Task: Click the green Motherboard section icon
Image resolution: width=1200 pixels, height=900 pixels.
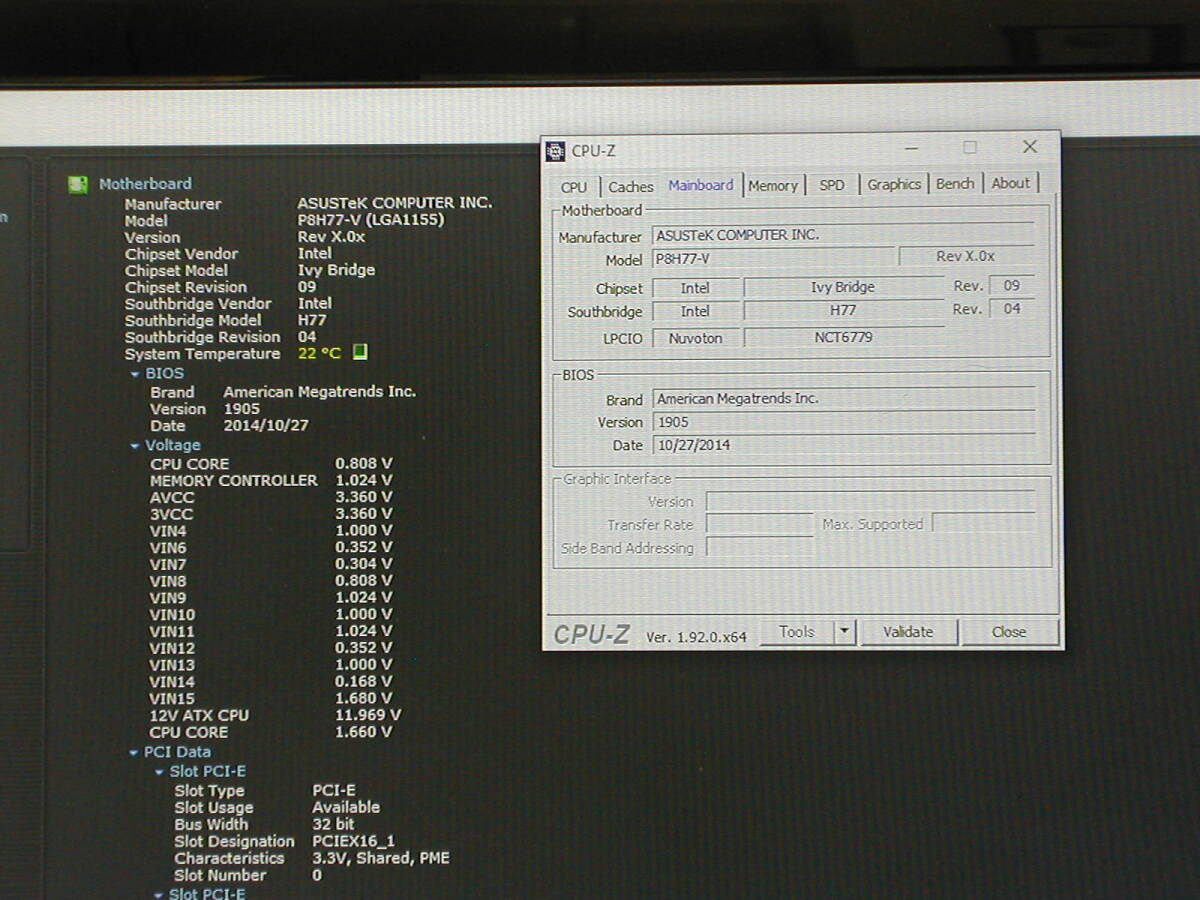Action: (x=77, y=184)
